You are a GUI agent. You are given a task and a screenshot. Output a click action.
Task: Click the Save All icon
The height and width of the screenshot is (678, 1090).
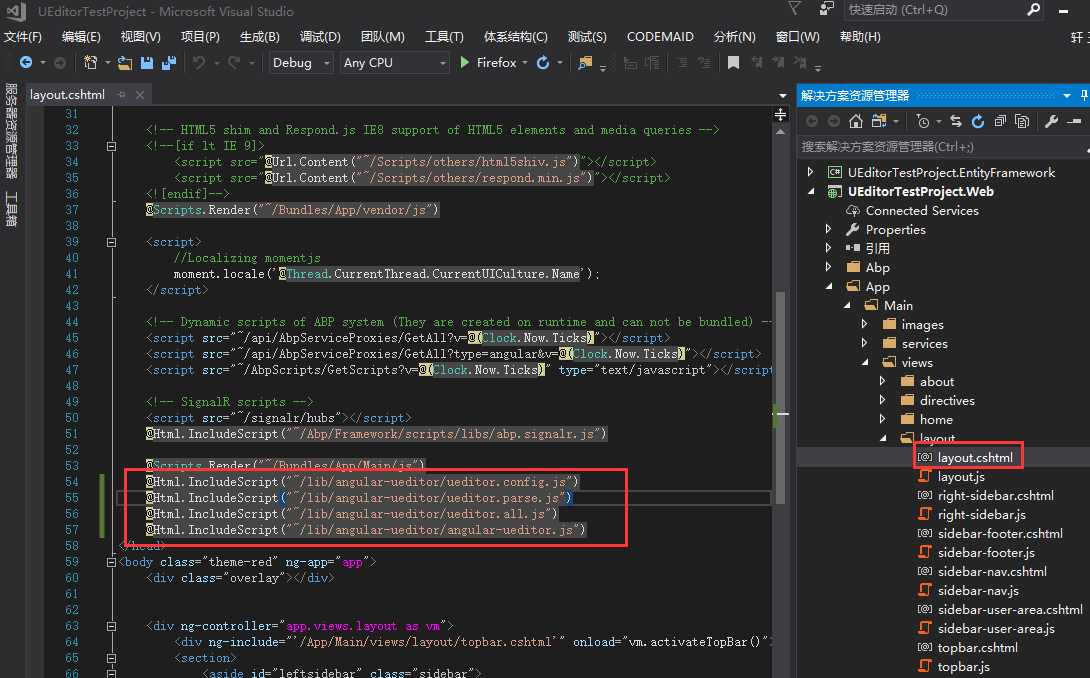coord(169,63)
